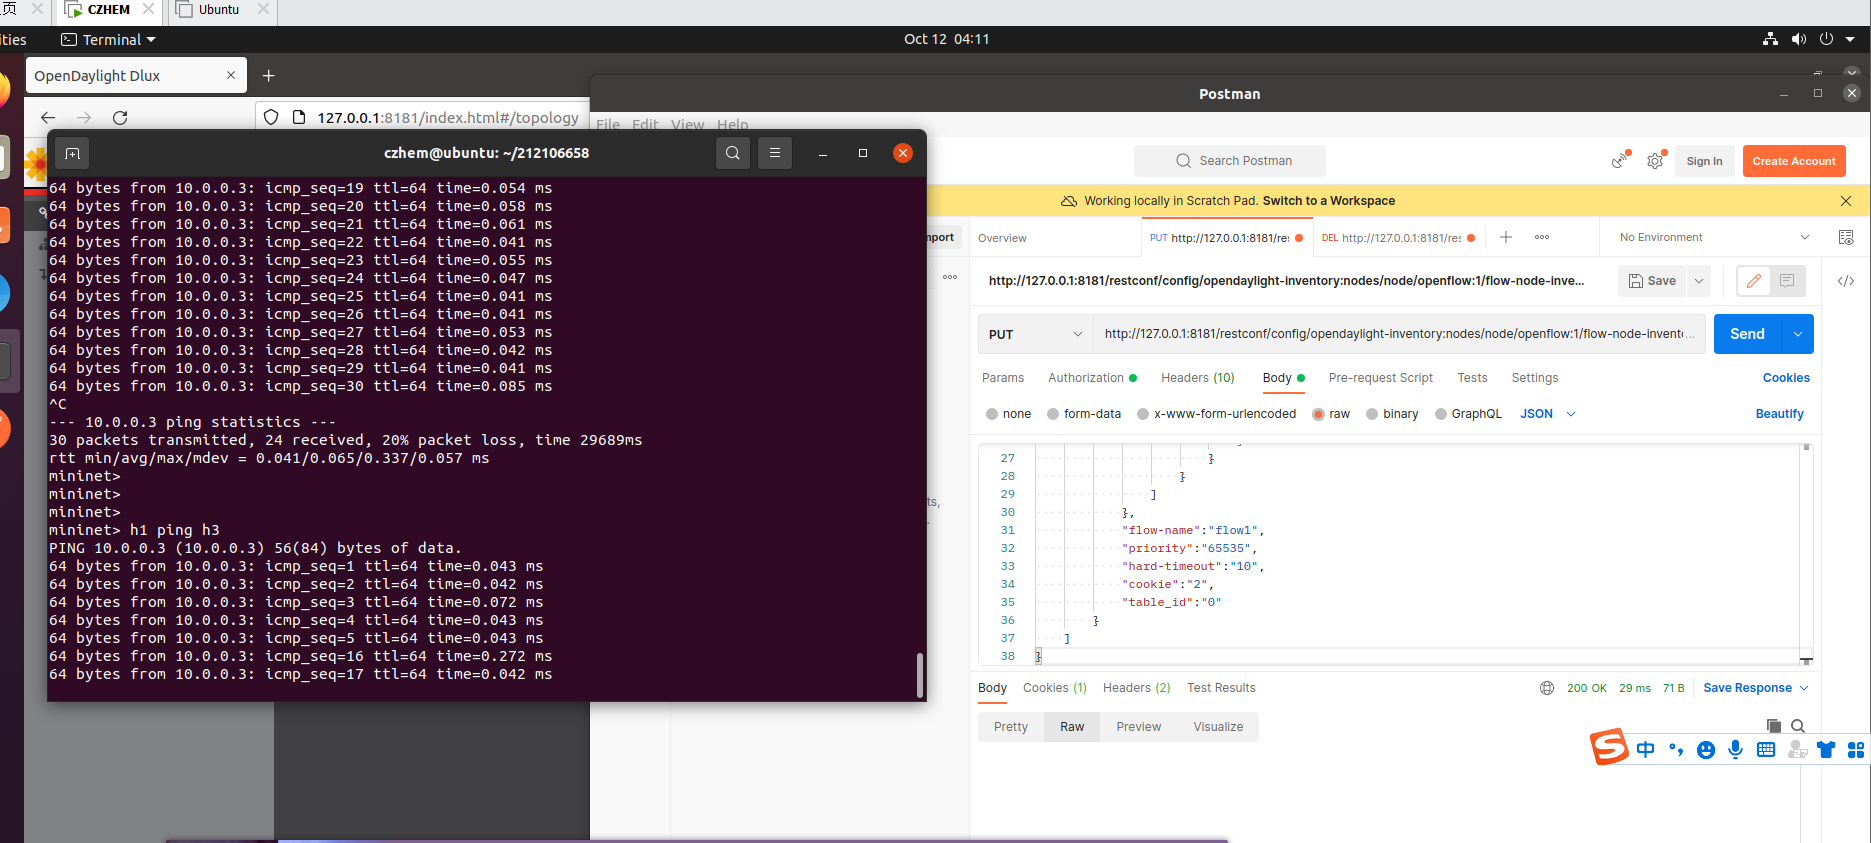Show the response in Pretty view
This screenshot has height=843, width=1871.
[x=1011, y=727]
